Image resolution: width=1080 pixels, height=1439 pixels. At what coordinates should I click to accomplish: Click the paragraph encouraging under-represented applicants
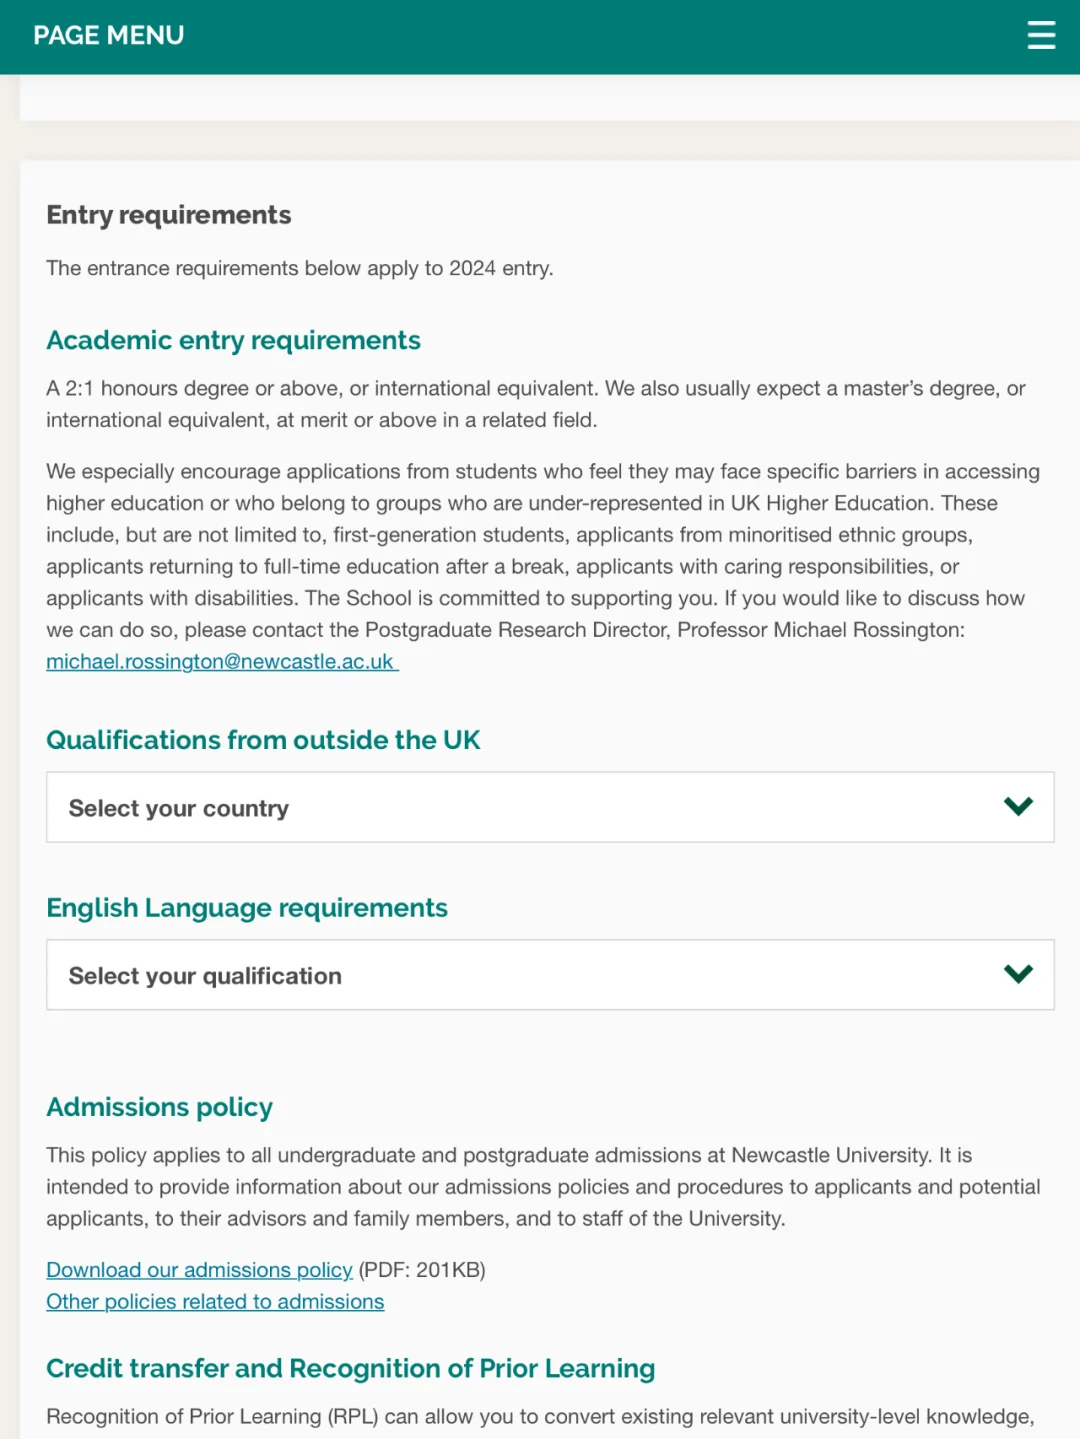coord(540,550)
